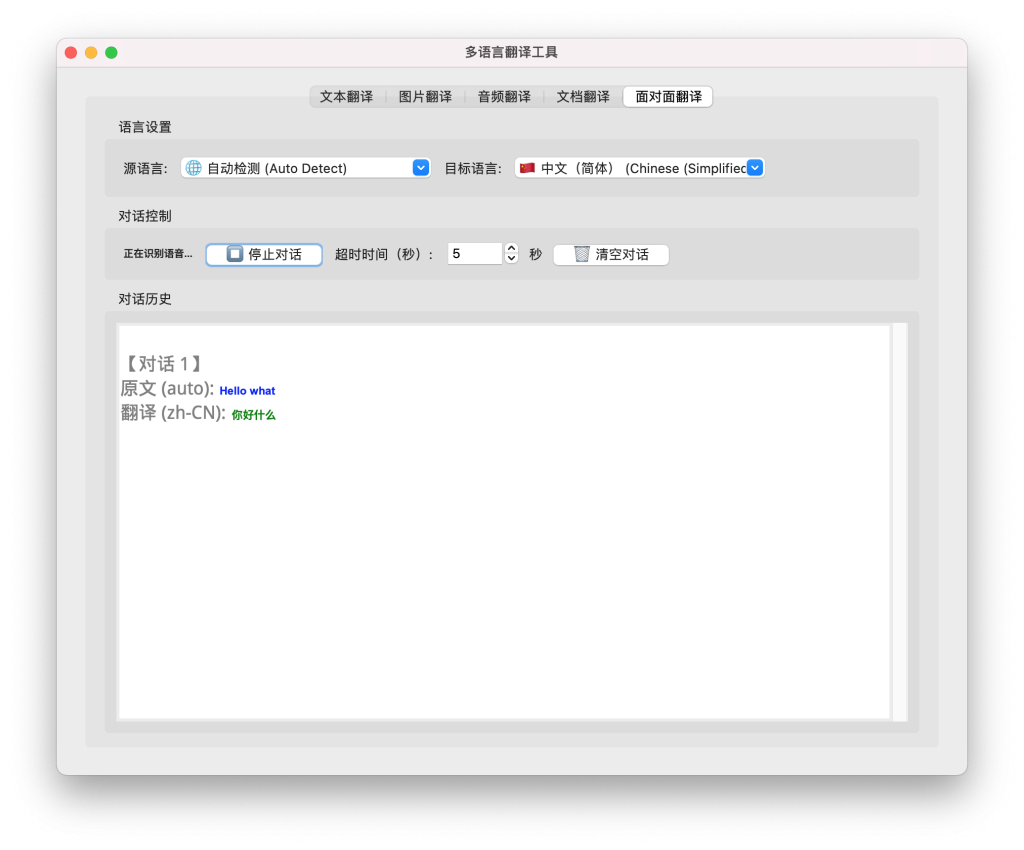Viewport: 1024px width, 850px height.
Task: Select the 面对面翻译 tab
Action: 668,97
